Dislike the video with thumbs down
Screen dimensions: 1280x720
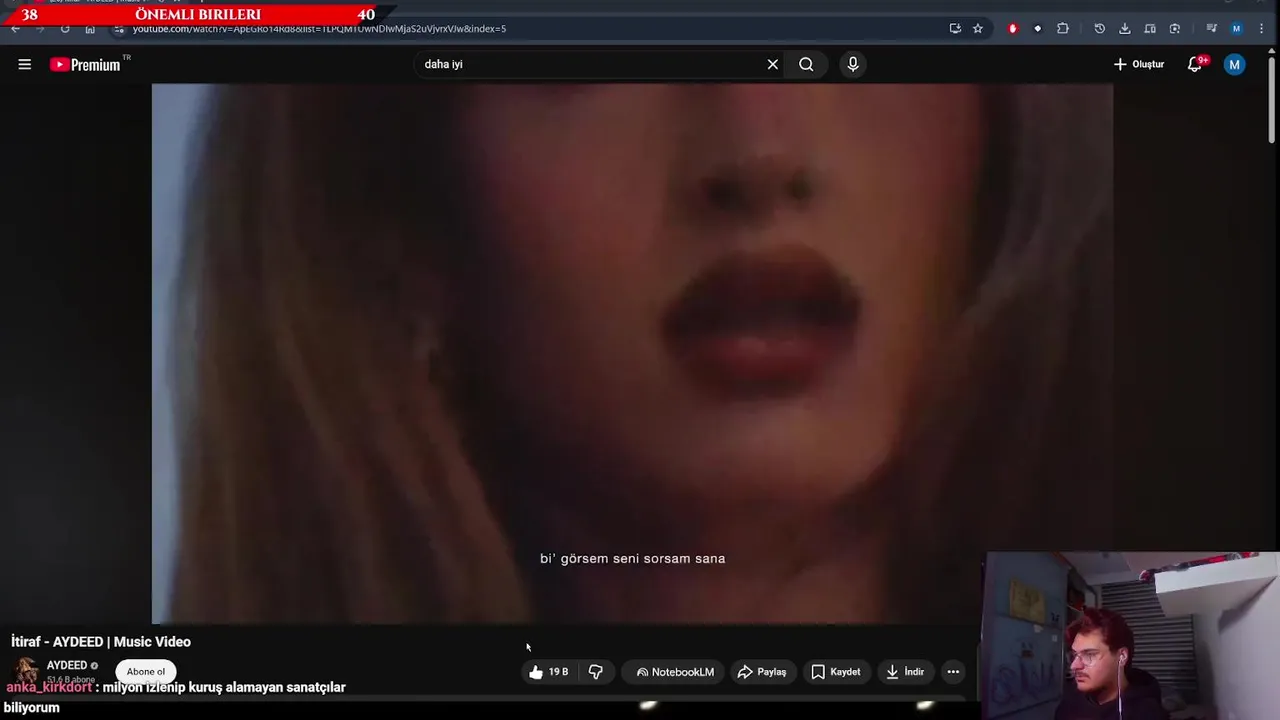point(596,672)
